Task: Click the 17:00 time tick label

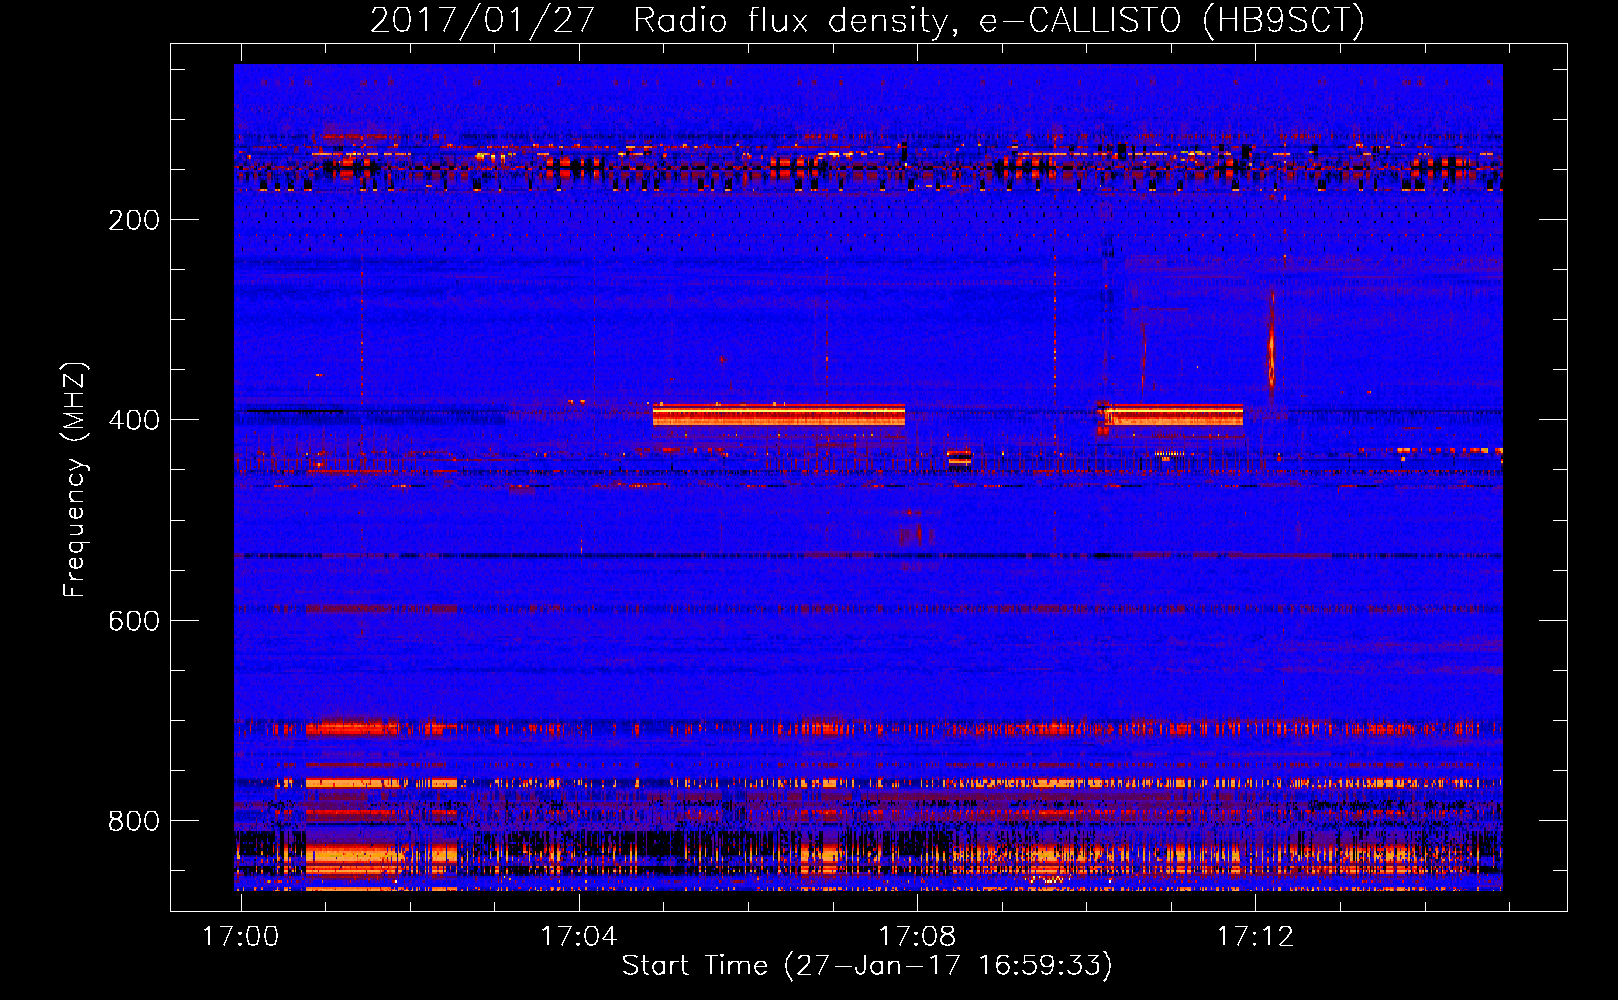Action: point(240,937)
